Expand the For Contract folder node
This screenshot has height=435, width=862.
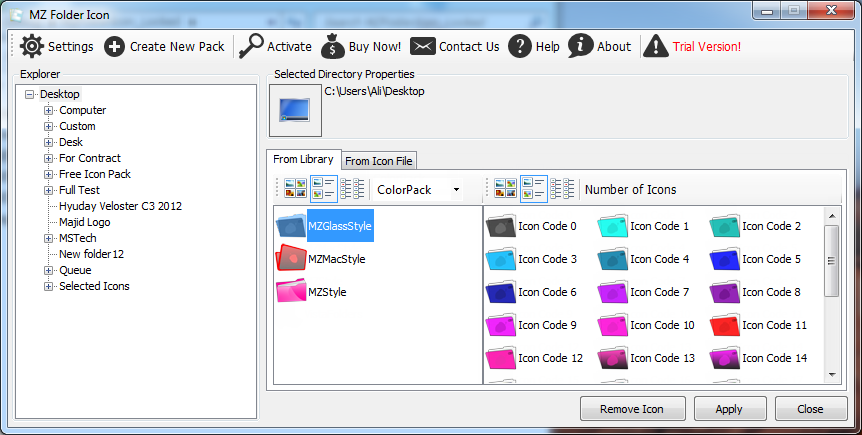(x=49, y=158)
